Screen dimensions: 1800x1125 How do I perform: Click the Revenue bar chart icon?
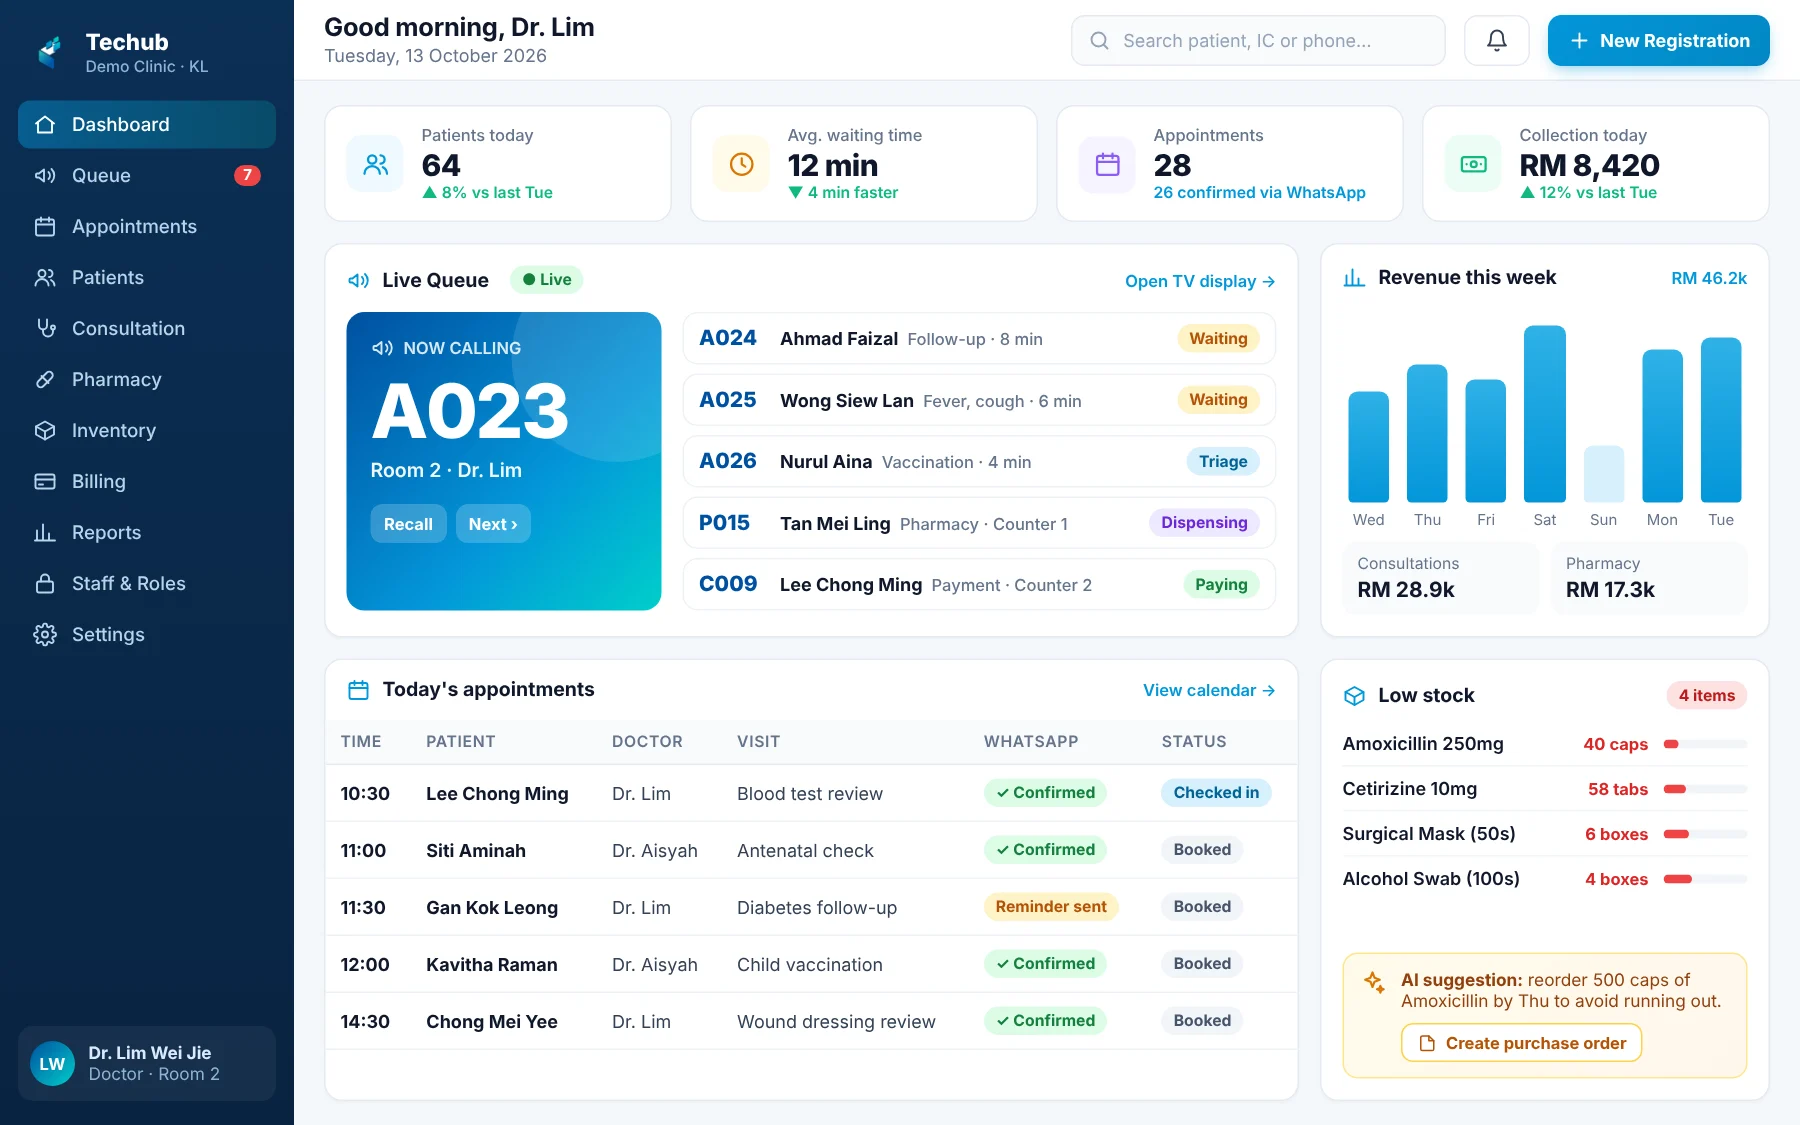click(x=1354, y=278)
